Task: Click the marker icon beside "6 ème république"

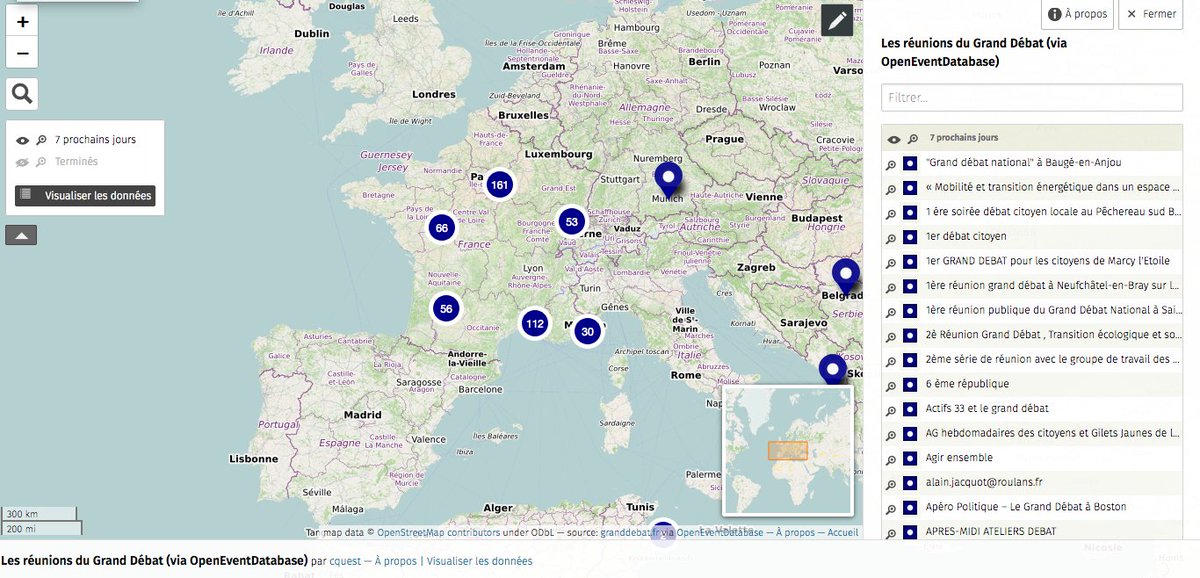Action: [x=910, y=383]
